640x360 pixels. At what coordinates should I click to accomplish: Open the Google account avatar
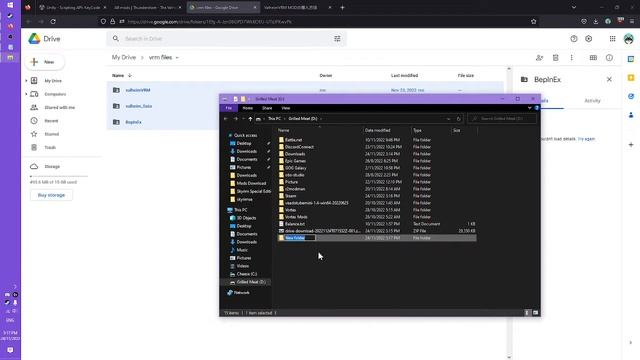[629, 39]
